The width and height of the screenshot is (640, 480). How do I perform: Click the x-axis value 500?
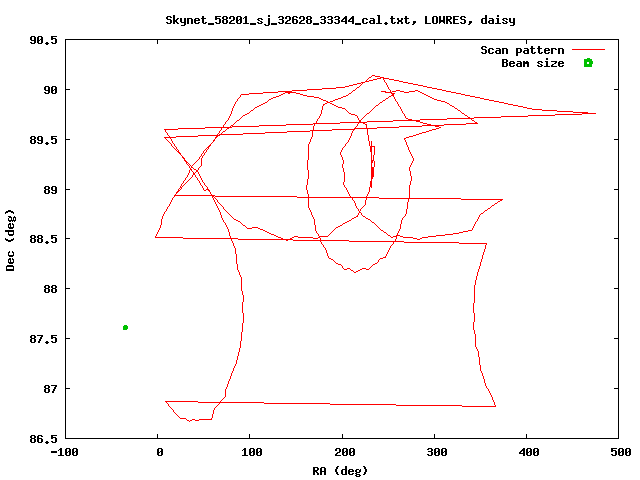pos(621,452)
